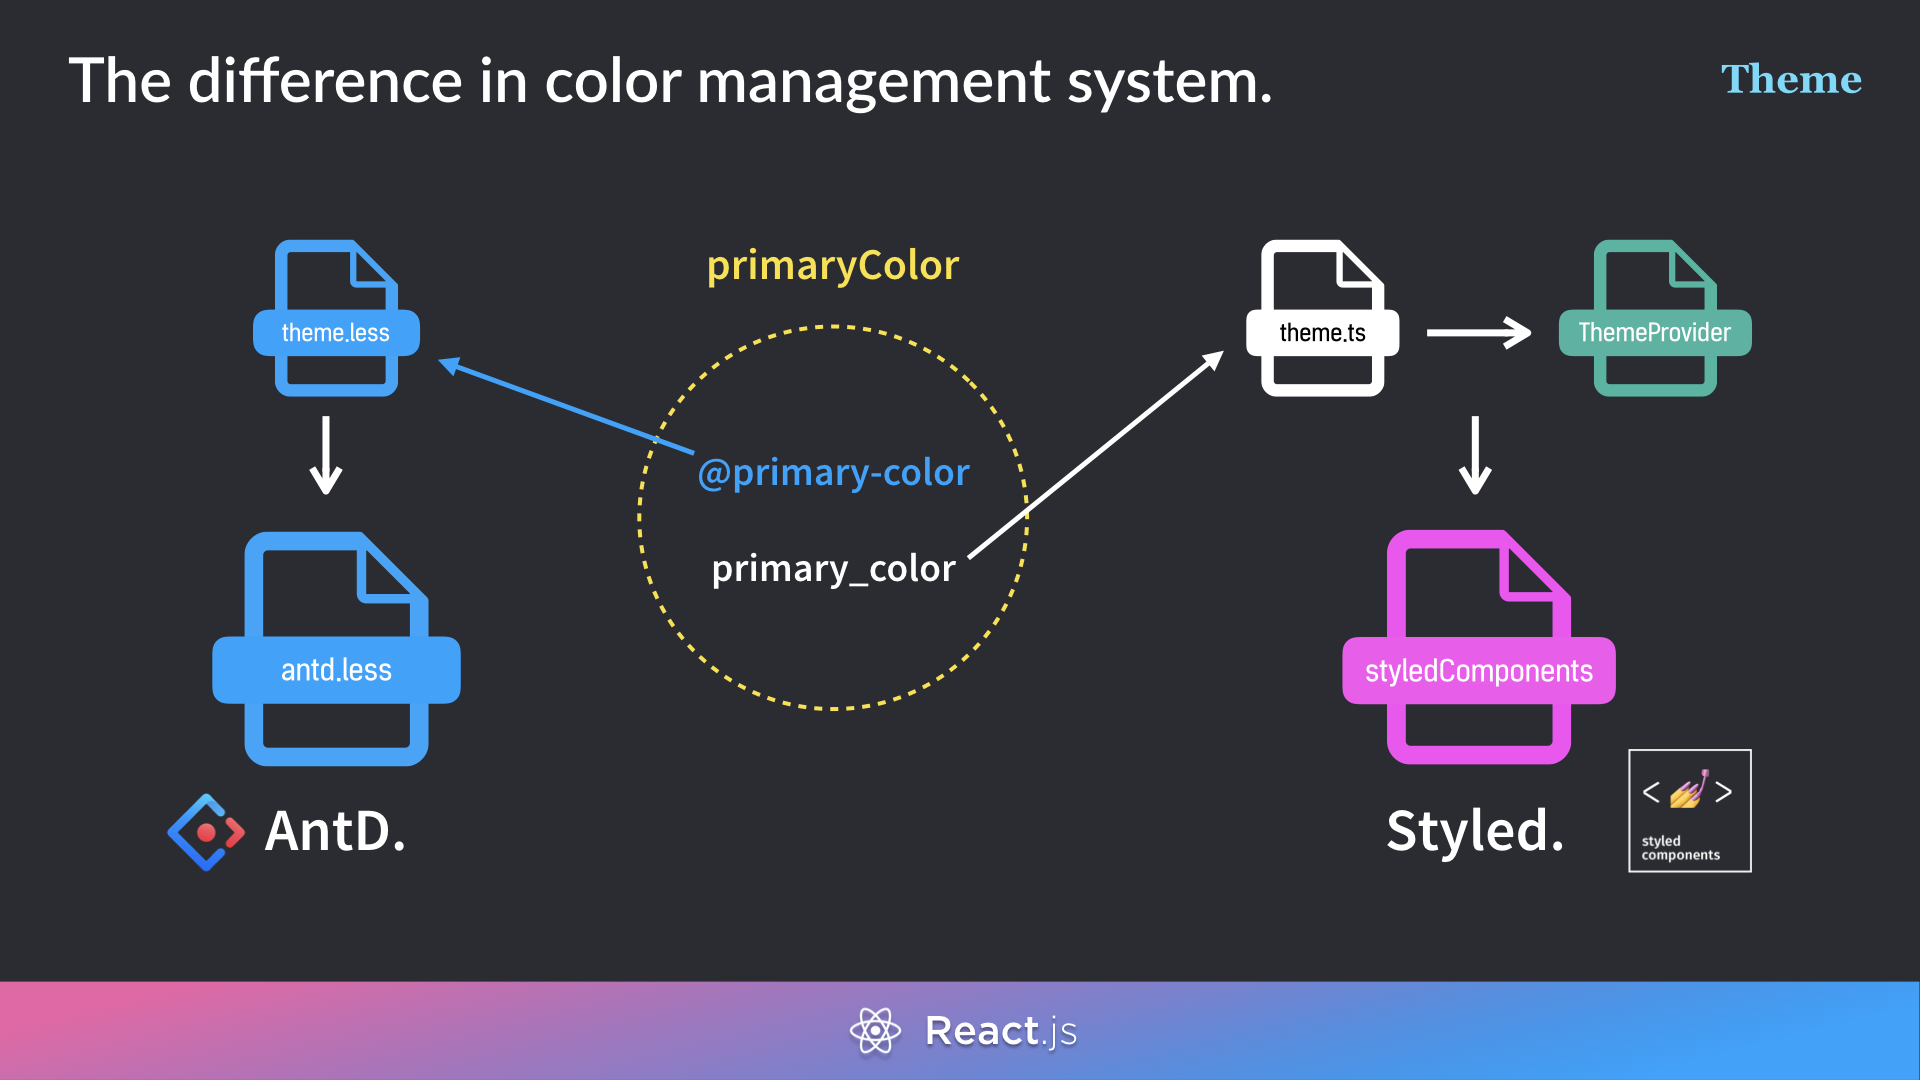Click the antd.less file icon

(336, 650)
